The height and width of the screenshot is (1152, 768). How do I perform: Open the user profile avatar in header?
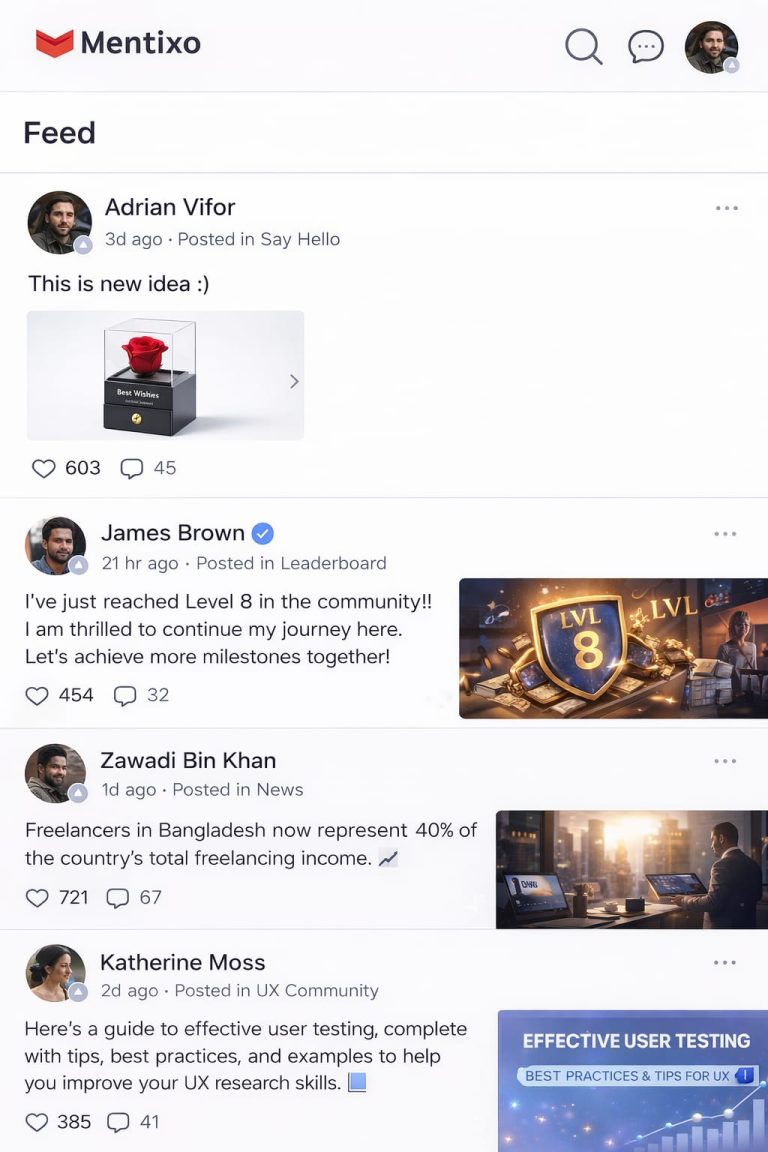(x=711, y=47)
